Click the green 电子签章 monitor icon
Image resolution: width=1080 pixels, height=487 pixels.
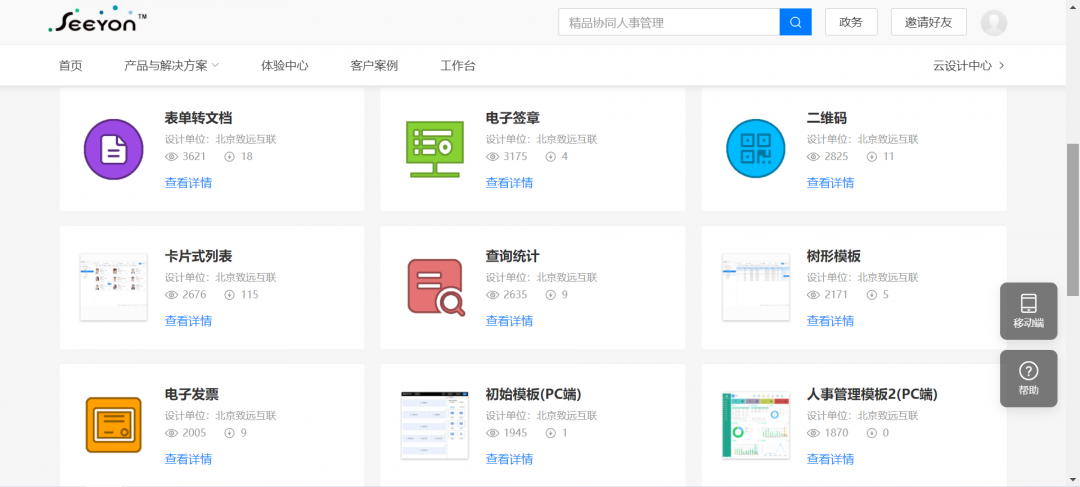(x=435, y=149)
